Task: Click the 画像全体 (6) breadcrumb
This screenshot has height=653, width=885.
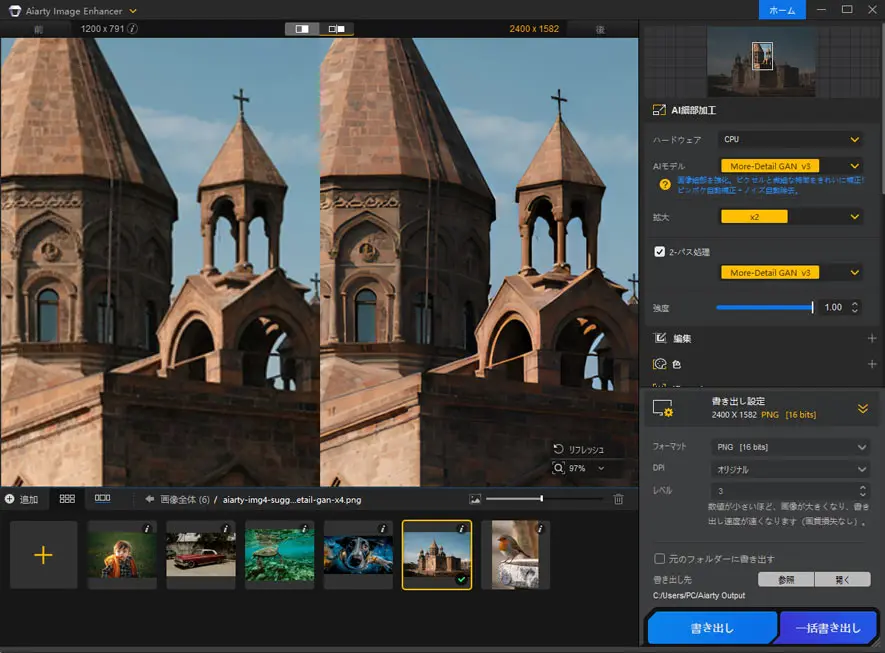Action: pos(185,499)
